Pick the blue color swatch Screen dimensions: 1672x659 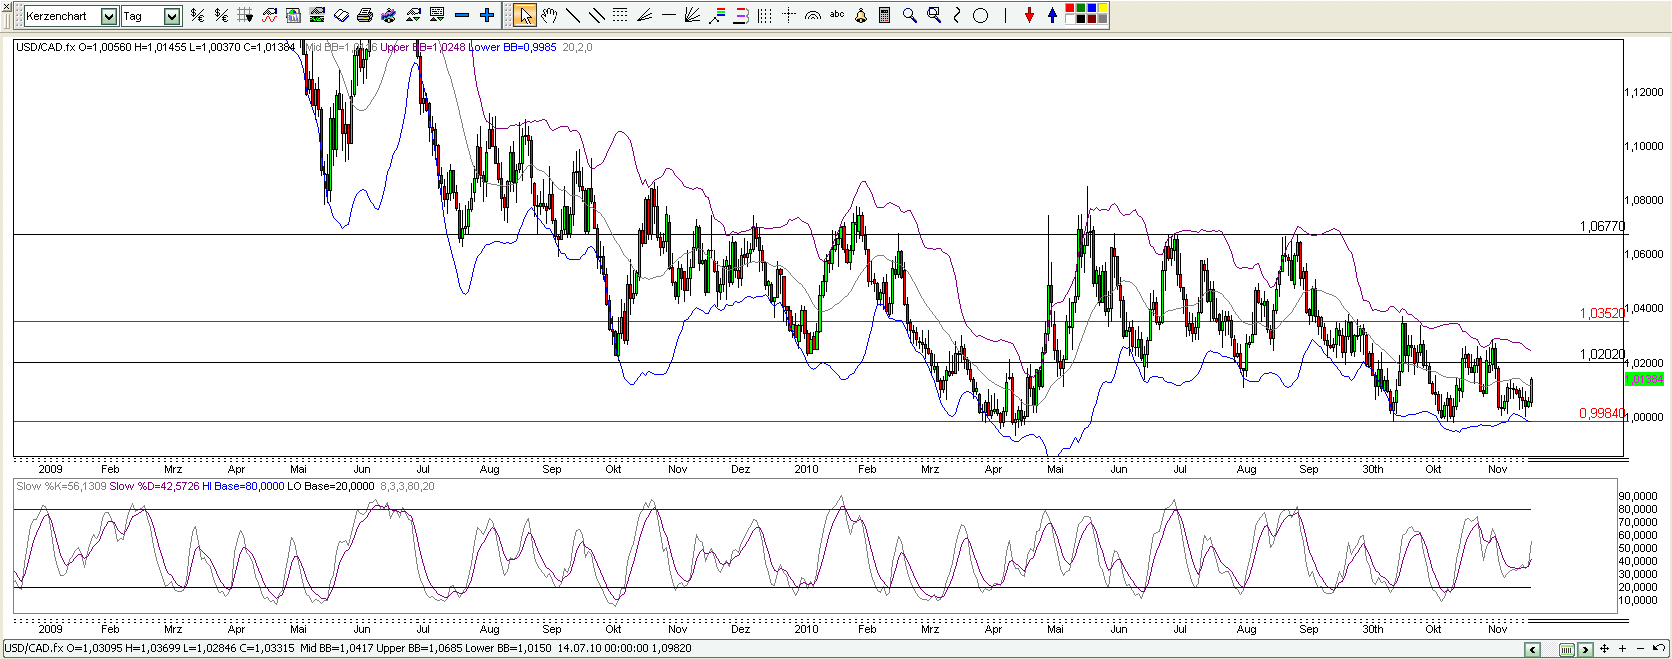[1091, 8]
